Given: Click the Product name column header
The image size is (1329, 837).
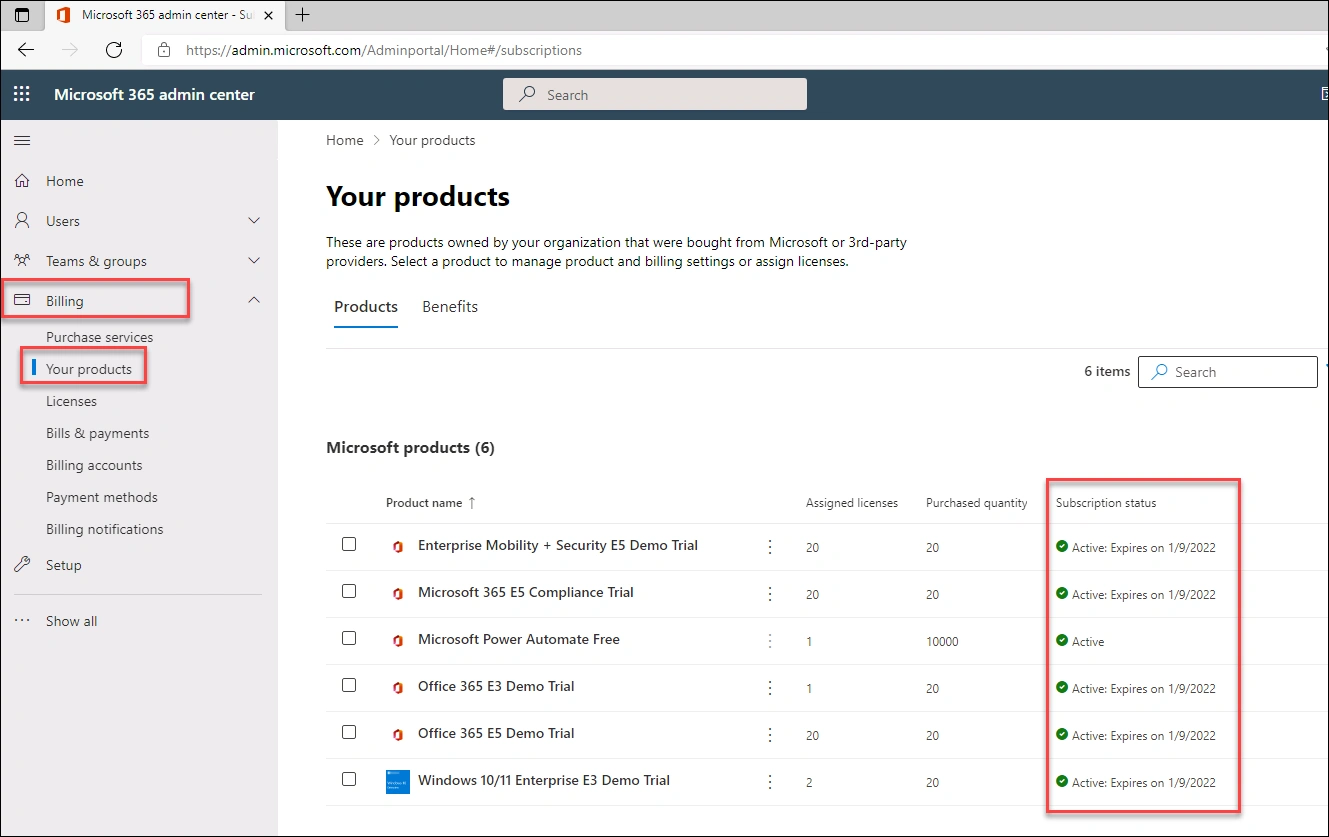Looking at the screenshot, I should coord(424,503).
